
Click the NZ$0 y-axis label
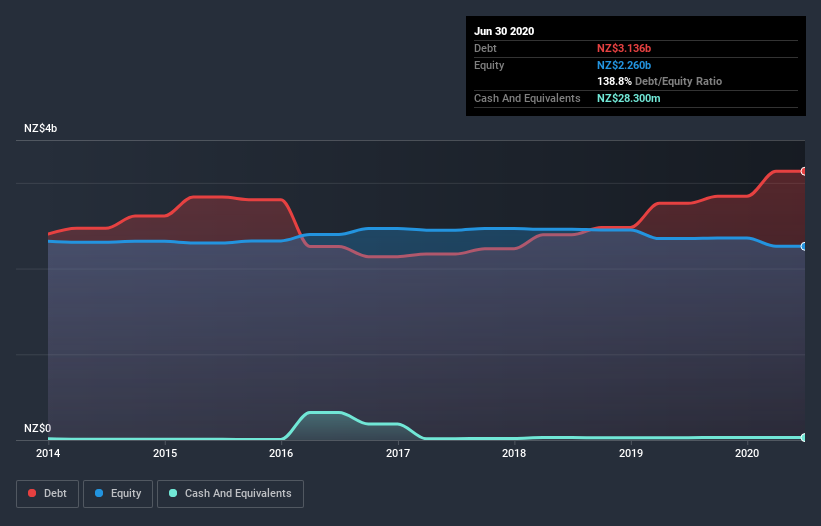(38, 429)
